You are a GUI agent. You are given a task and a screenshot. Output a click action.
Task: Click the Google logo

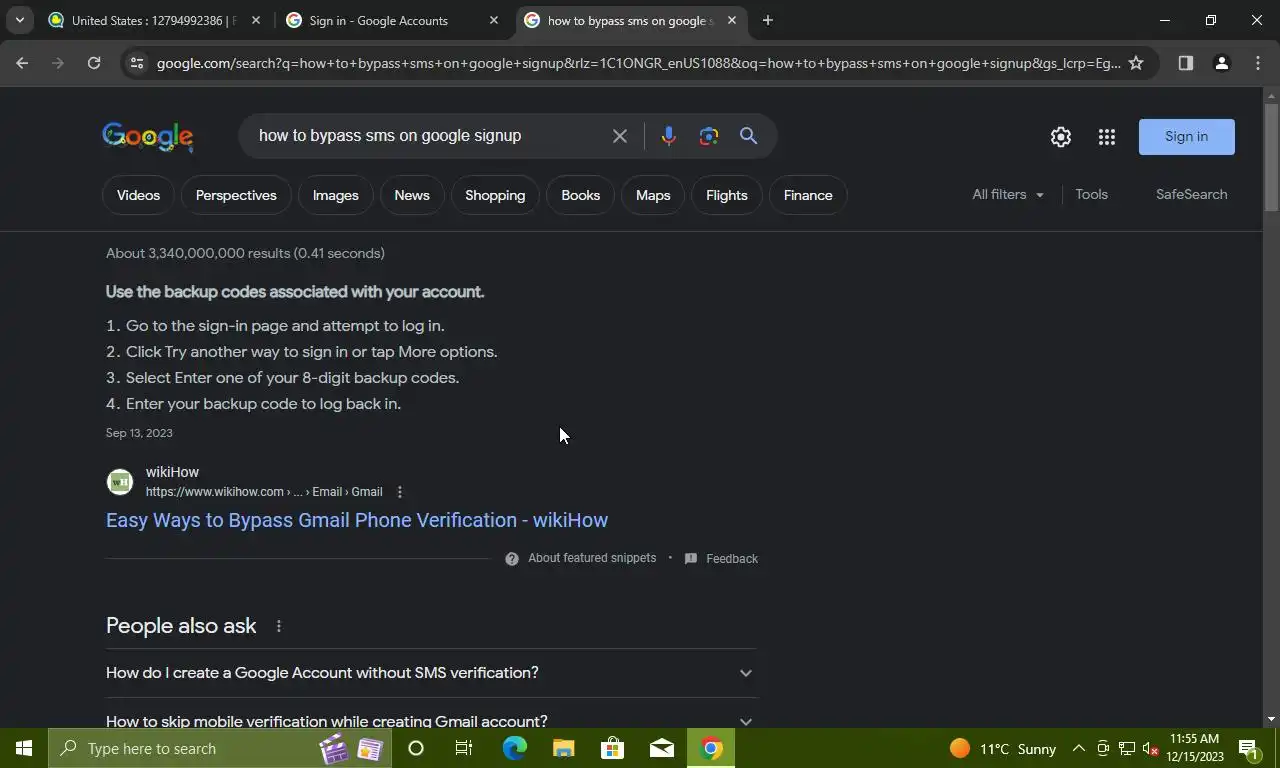148,137
